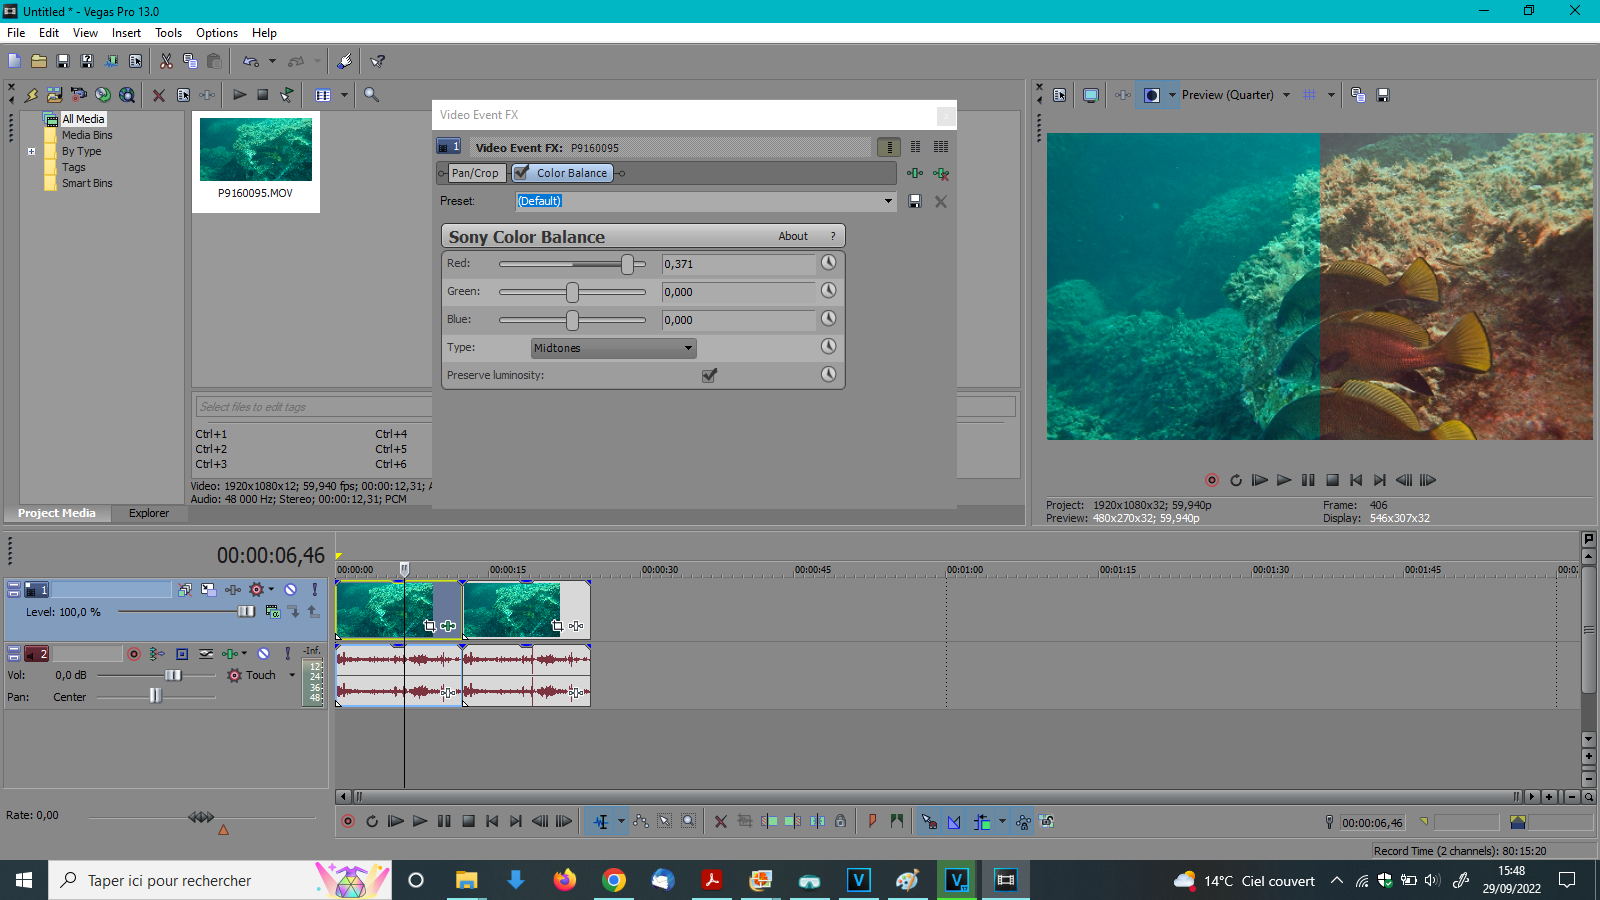1600x900 pixels.
Task: Open the Tools menu
Action: point(168,33)
